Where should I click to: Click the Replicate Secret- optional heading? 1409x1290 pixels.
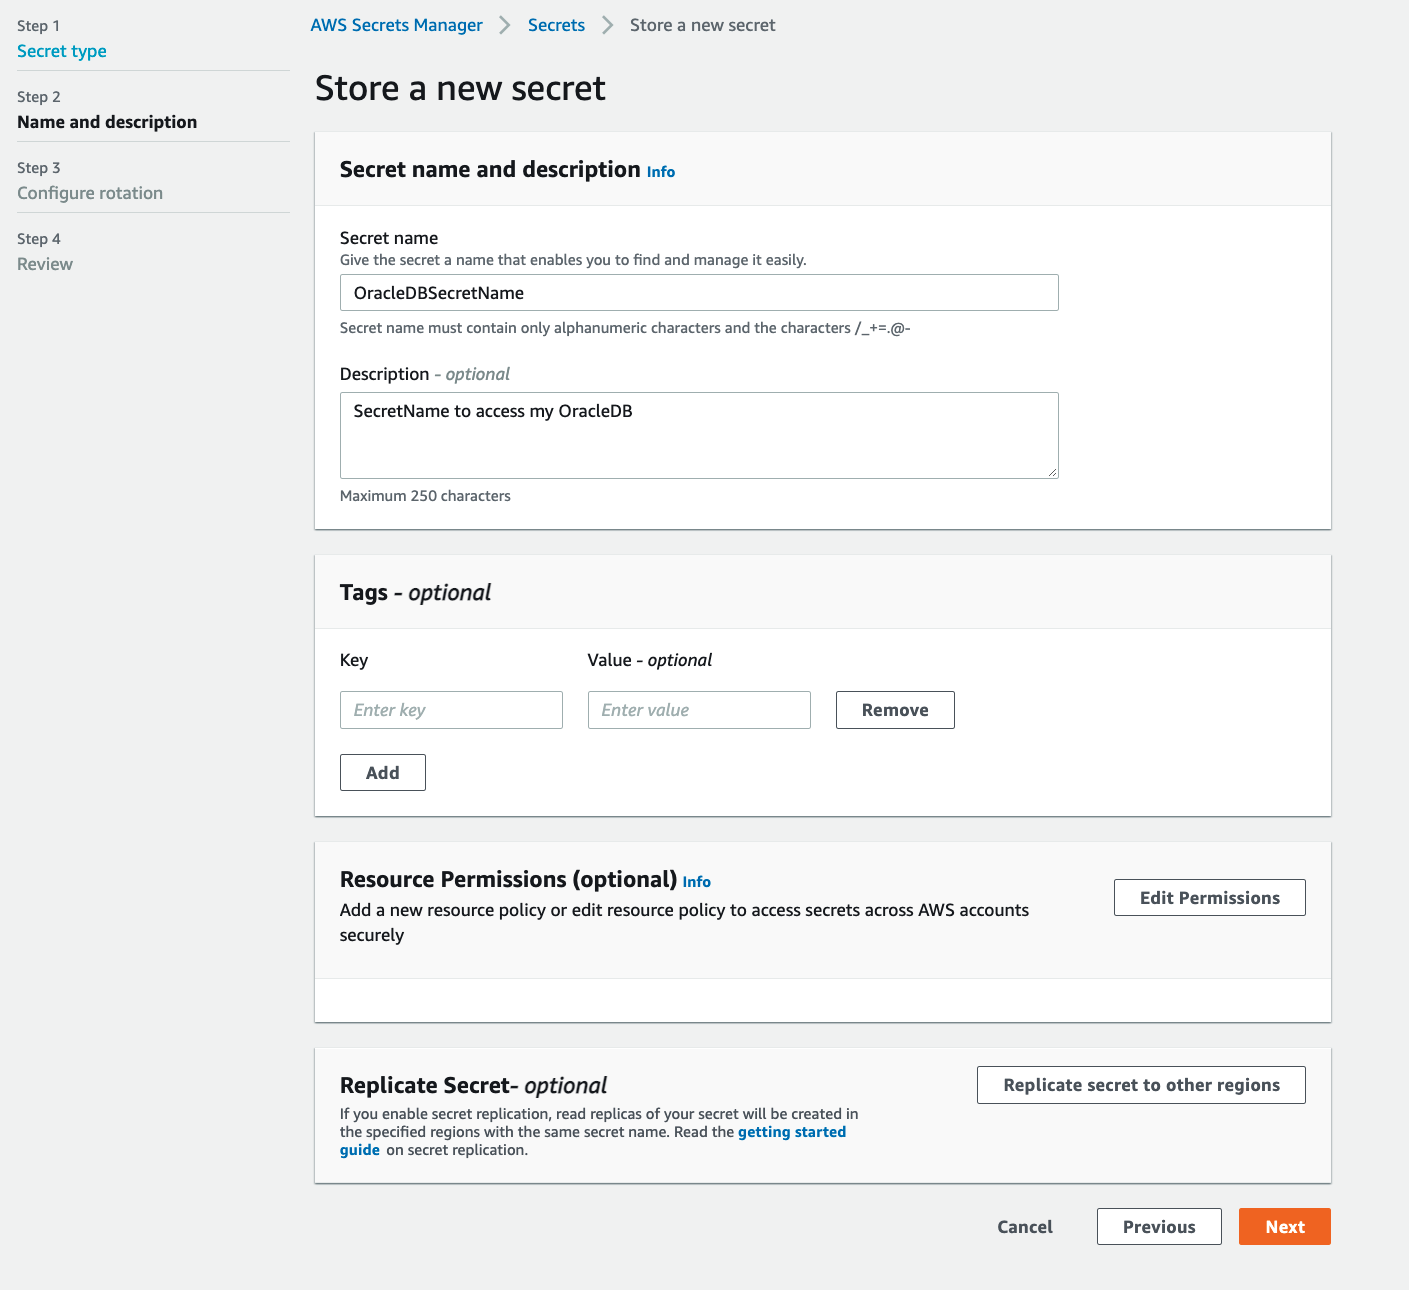[x=473, y=1086]
